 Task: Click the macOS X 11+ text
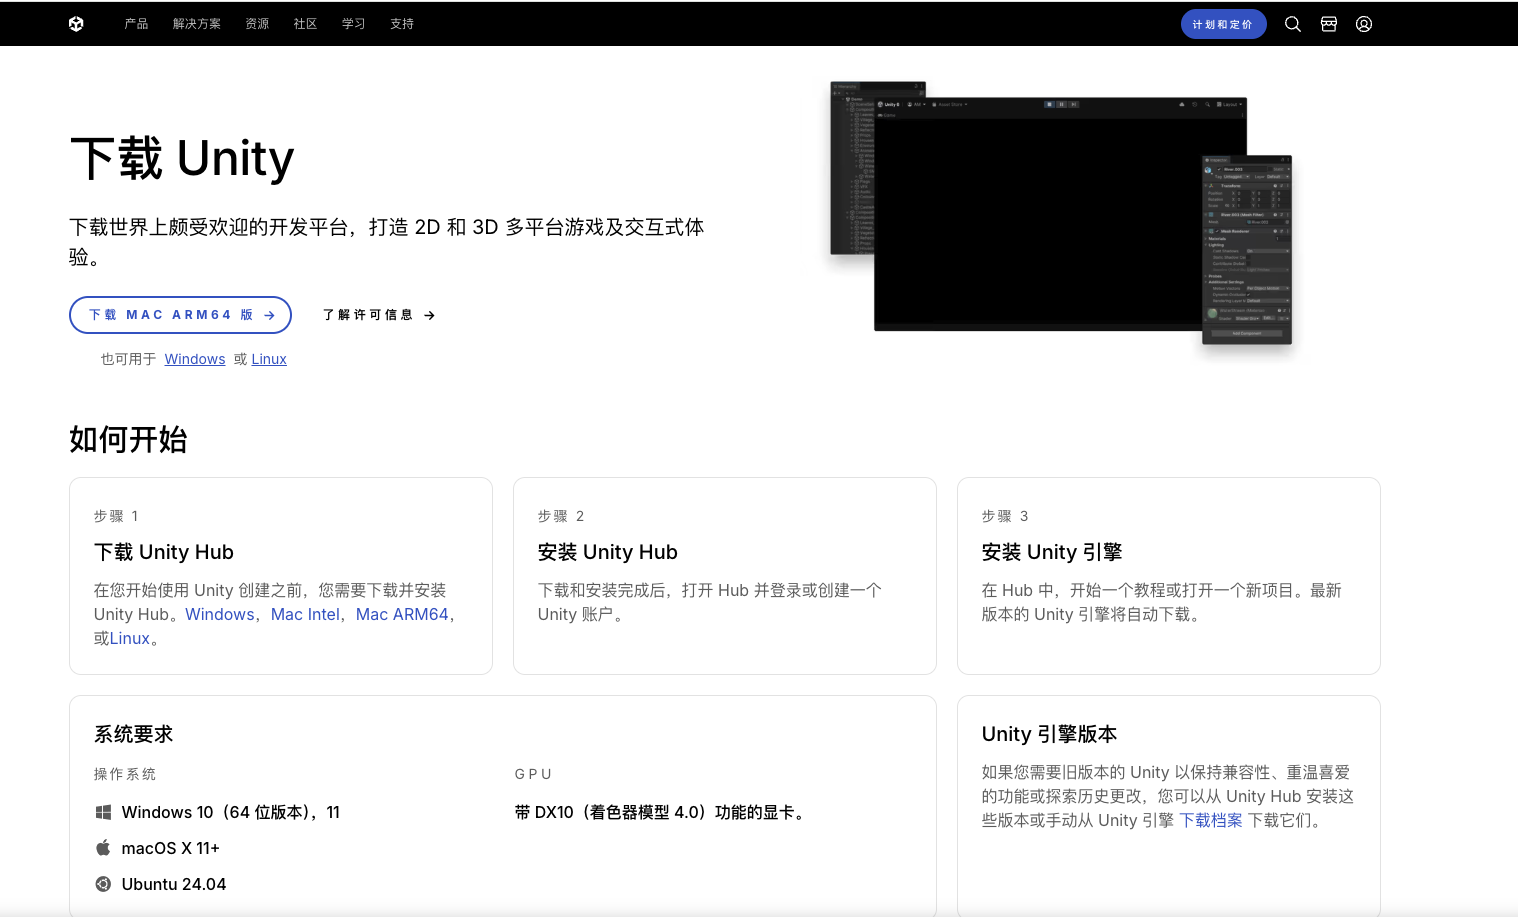[171, 848]
